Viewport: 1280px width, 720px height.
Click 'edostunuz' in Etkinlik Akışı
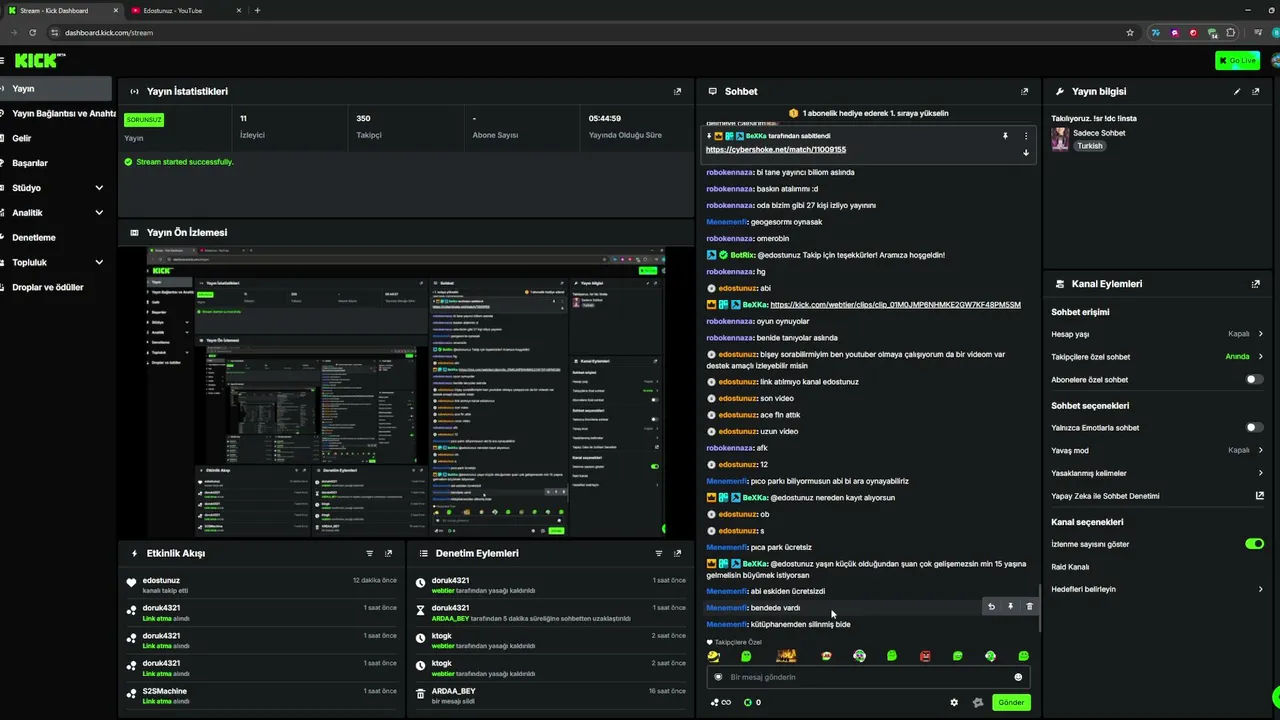pos(161,580)
